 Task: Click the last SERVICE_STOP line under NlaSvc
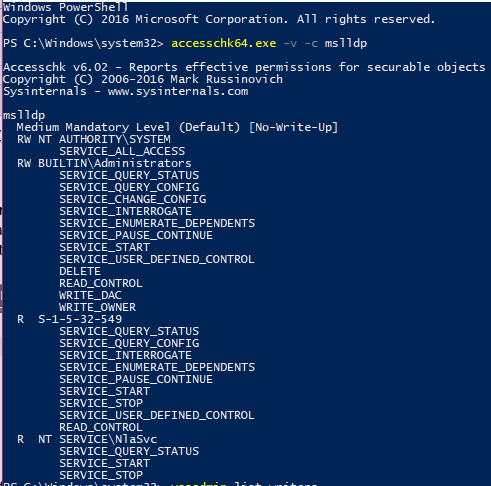[x=101, y=475]
